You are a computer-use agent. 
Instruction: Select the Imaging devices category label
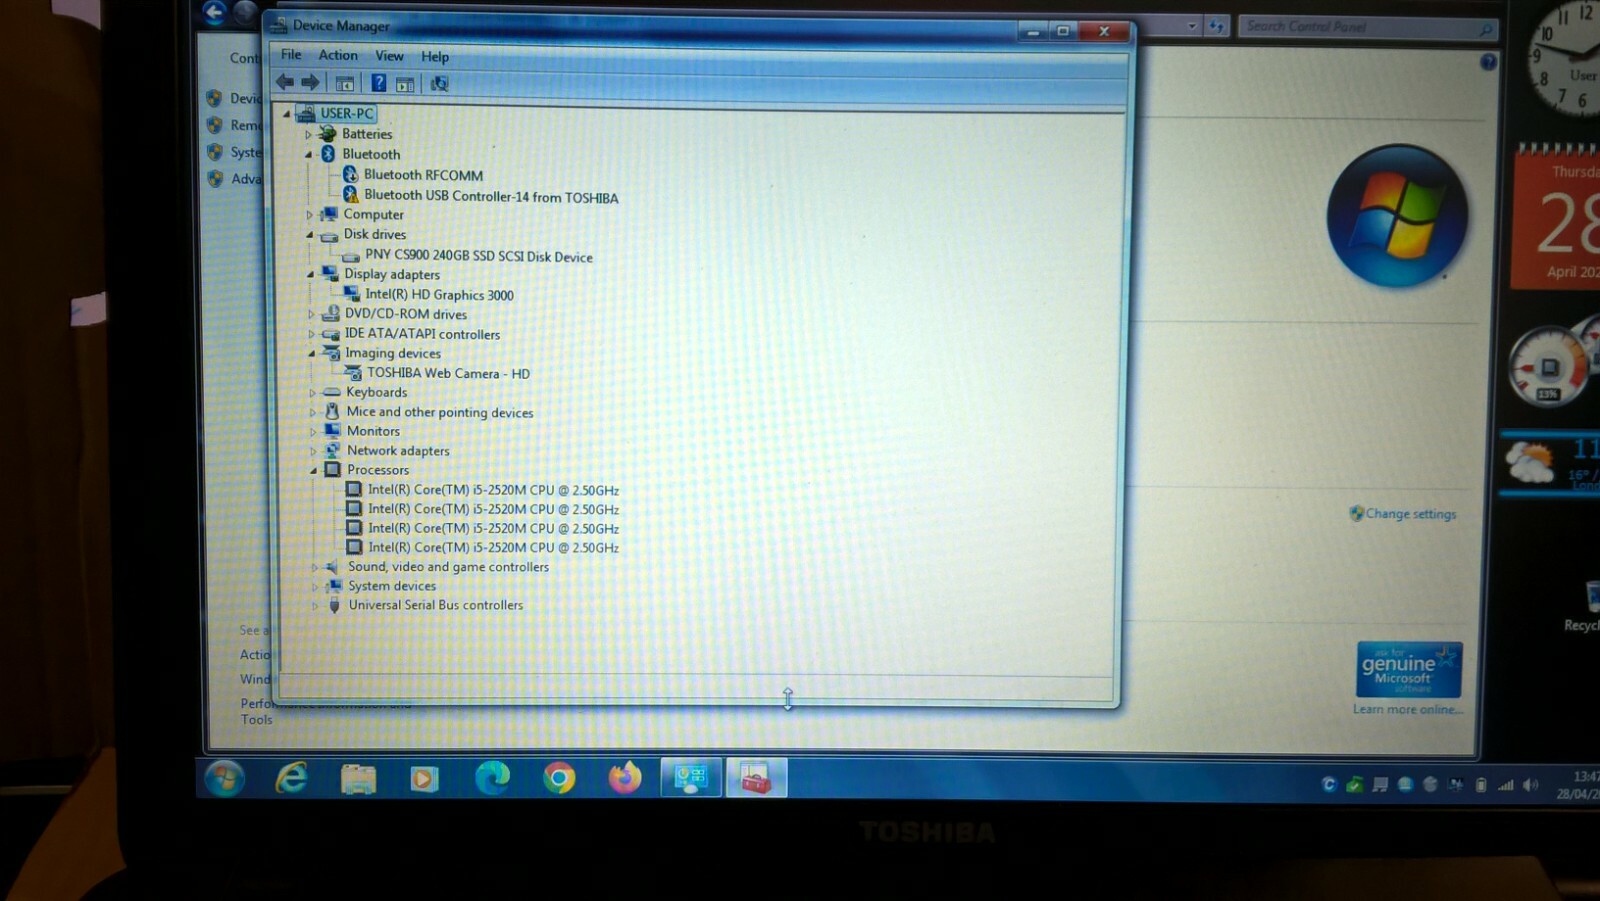click(x=393, y=353)
